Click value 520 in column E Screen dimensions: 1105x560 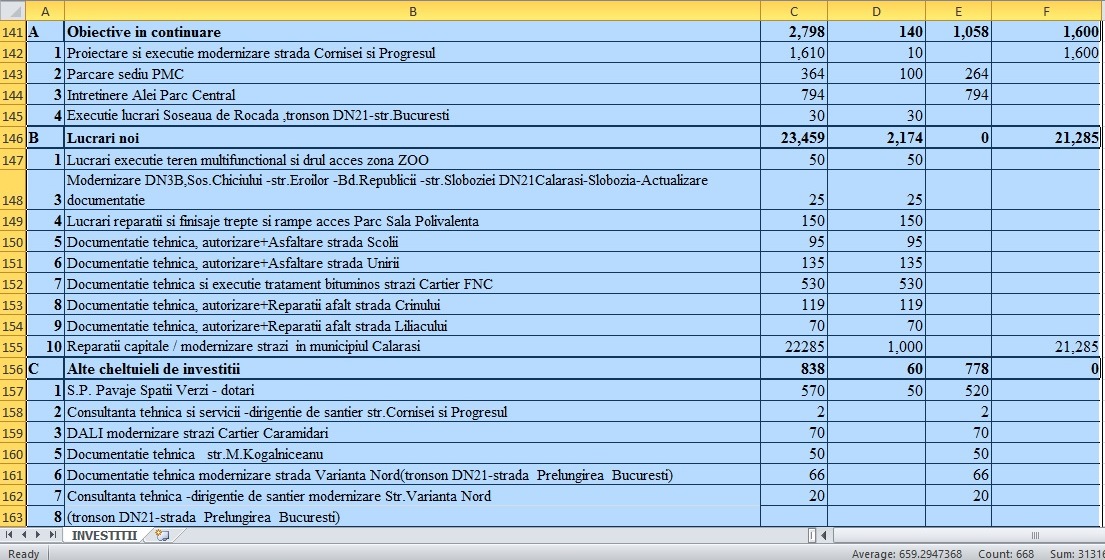(x=958, y=390)
